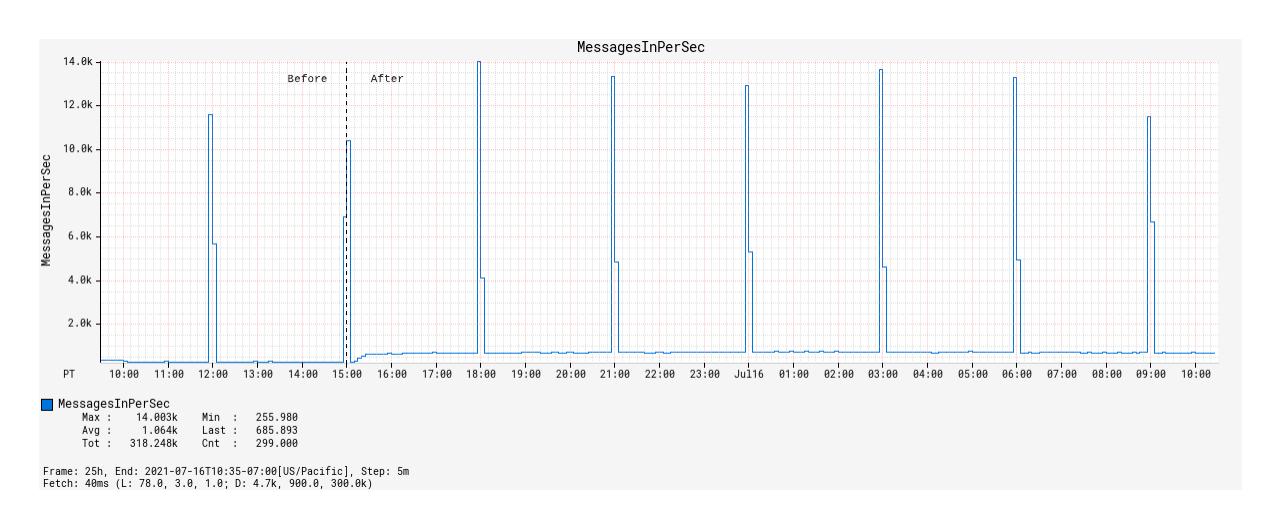Click the 03:00 tick label on x-axis
Viewport: 1282px width, 530px height.
(883, 374)
